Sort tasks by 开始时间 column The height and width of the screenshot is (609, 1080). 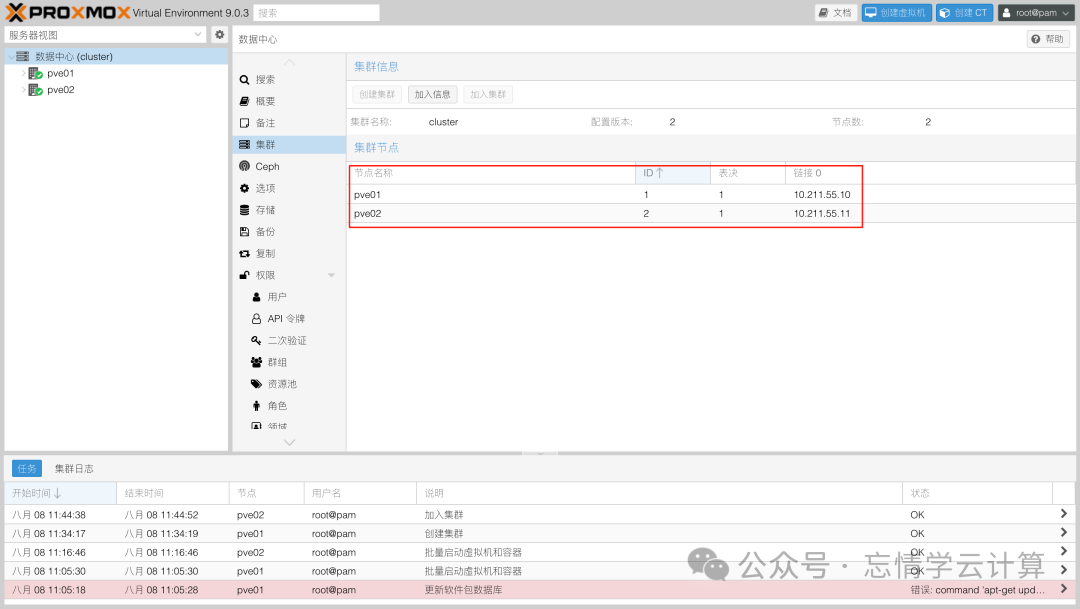61,493
